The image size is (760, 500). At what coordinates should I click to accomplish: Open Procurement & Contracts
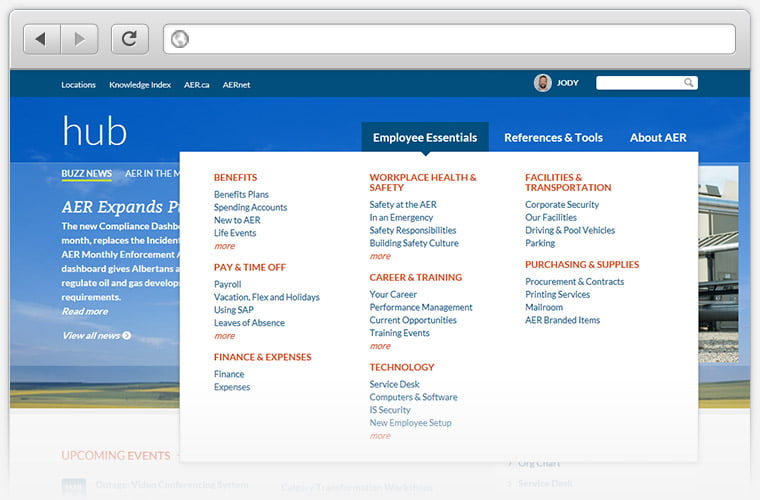click(x=575, y=281)
